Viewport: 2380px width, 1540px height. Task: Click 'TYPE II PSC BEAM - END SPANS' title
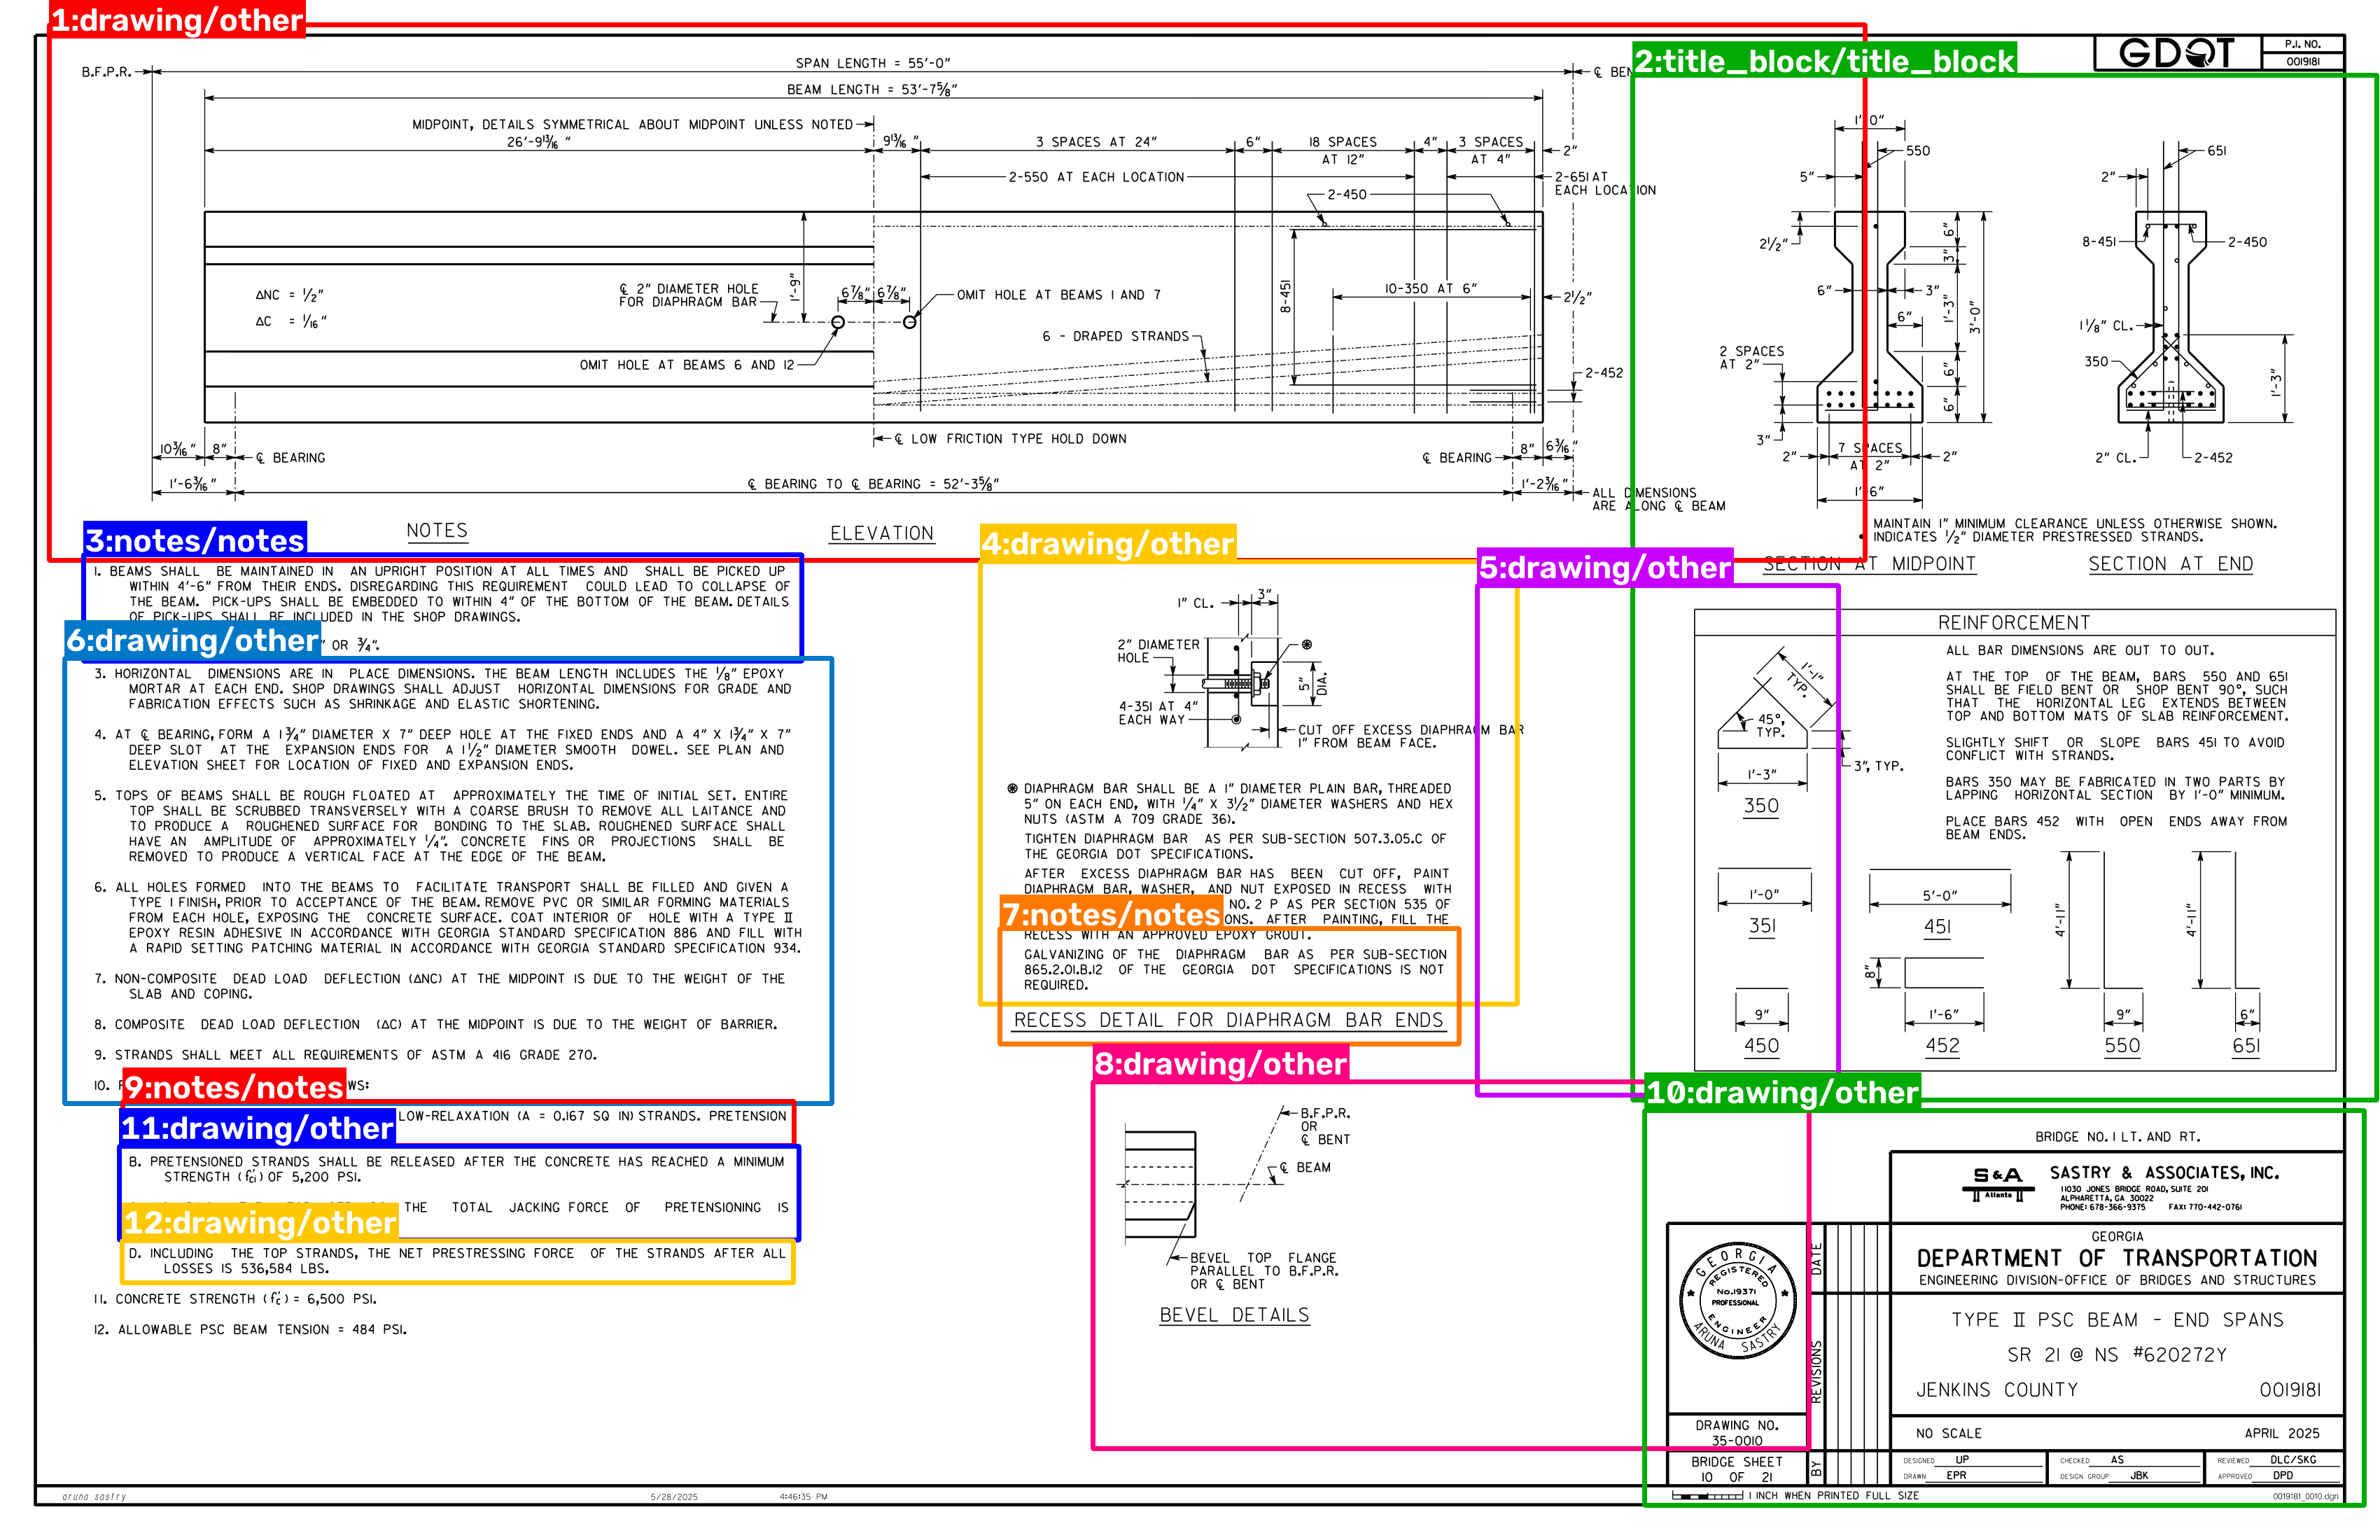point(2118,1320)
